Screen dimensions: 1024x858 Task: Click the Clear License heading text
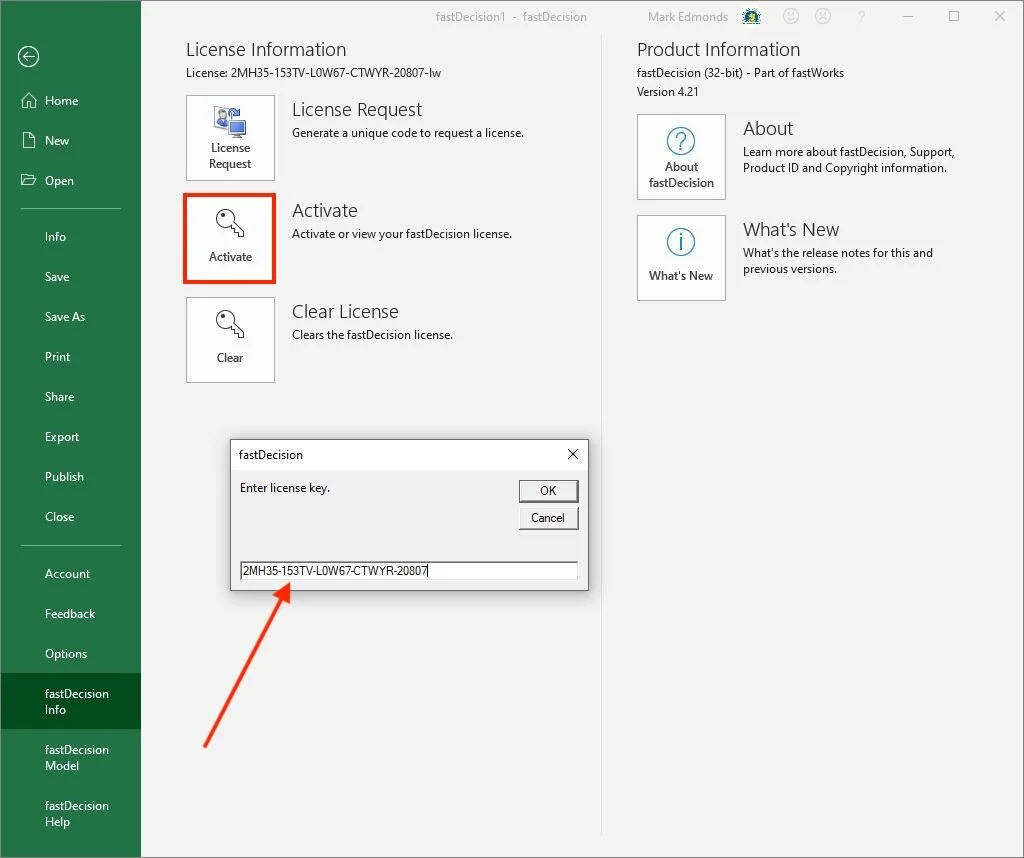click(x=345, y=311)
